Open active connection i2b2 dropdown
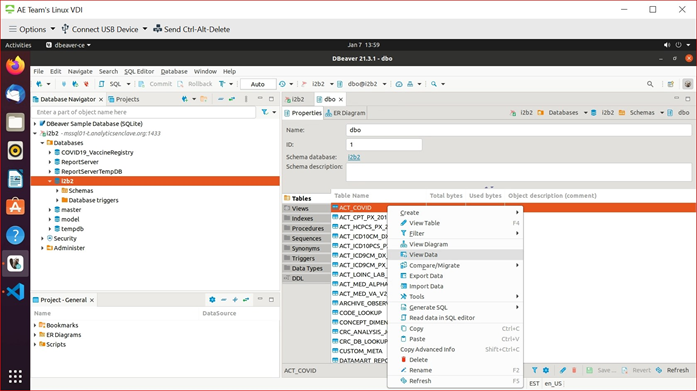The height and width of the screenshot is (391, 697). coord(332,84)
